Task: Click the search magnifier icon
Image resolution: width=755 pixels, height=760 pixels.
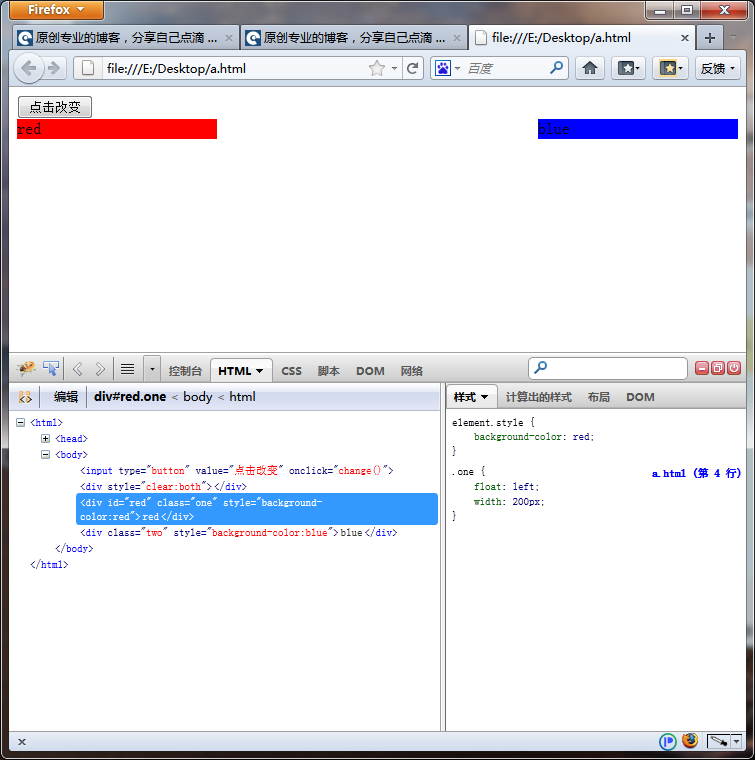Action: pyautogui.click(x=556, y=68)
